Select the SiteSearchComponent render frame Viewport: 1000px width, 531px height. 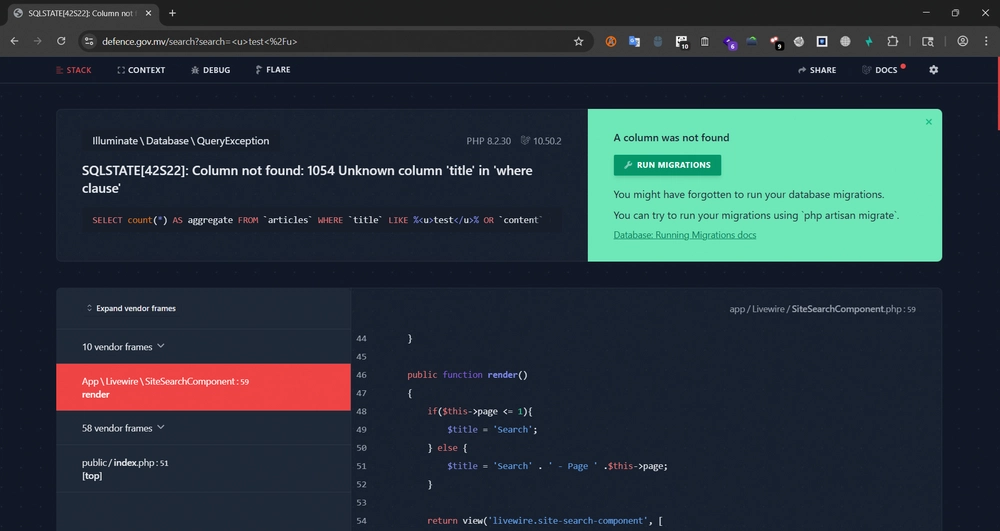pyautogui.click(x=203, y=388)
